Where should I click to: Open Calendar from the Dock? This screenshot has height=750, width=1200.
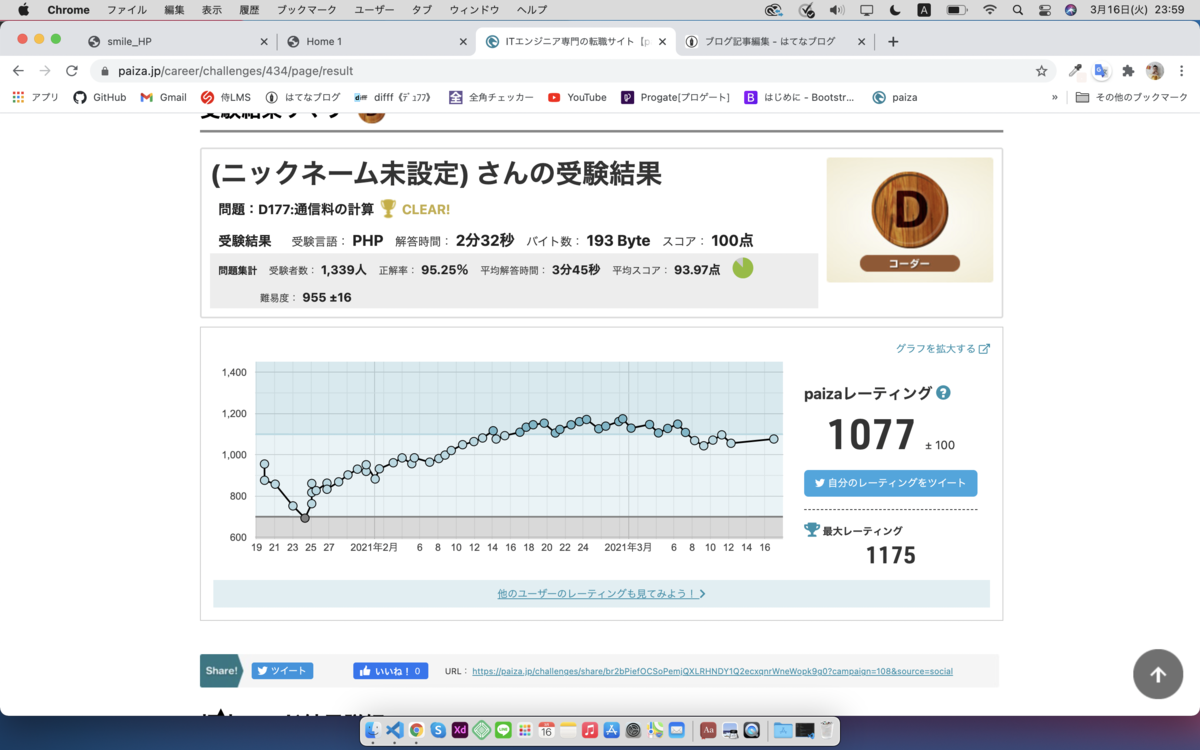(x=547, y=731)
